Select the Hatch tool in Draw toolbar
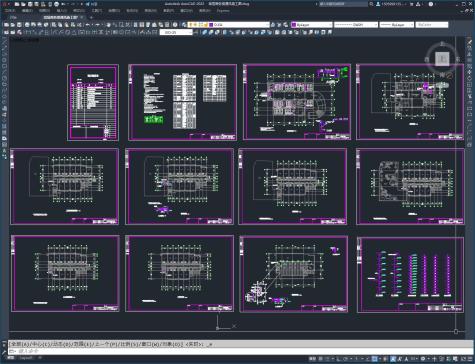Screen dimensions: 475x364 pyautogui.click(x=5, y=126)
